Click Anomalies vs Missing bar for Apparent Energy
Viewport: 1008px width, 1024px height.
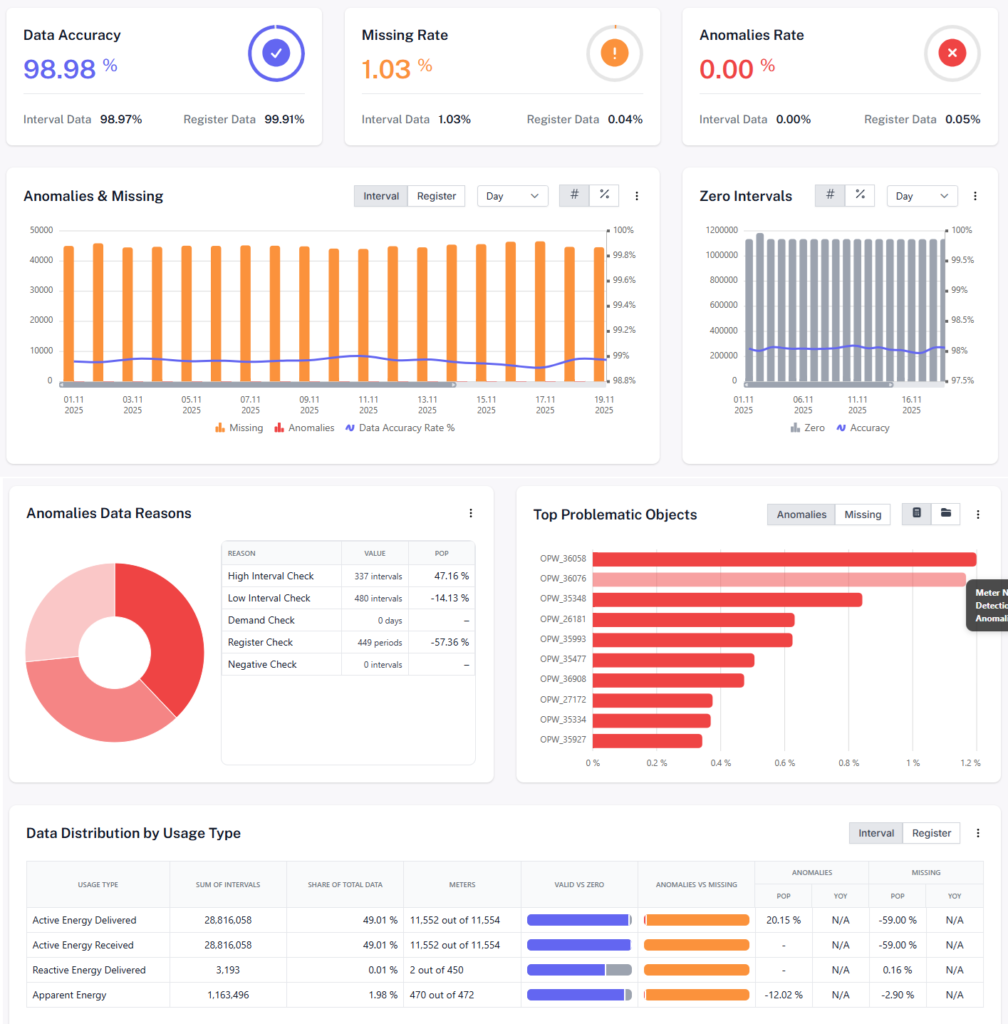click(697, 995)
